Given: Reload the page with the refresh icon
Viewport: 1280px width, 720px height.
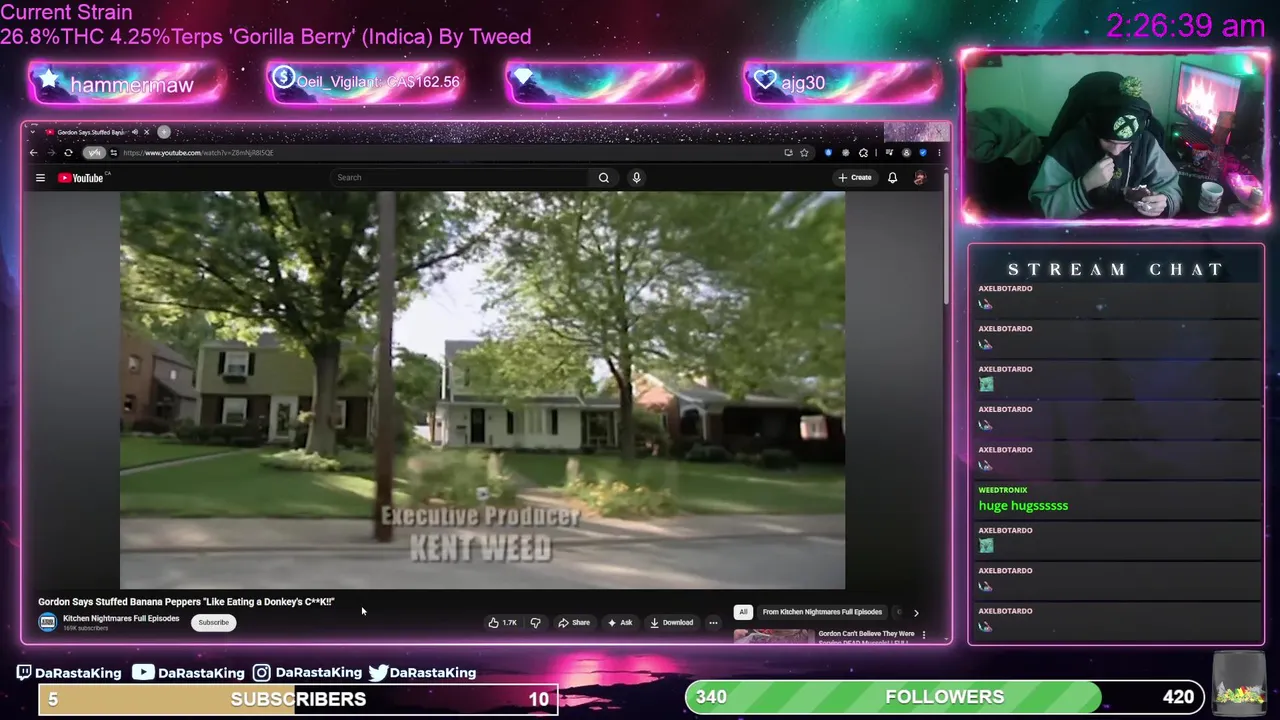Looking at the screenshot, I should coord(68,153).
